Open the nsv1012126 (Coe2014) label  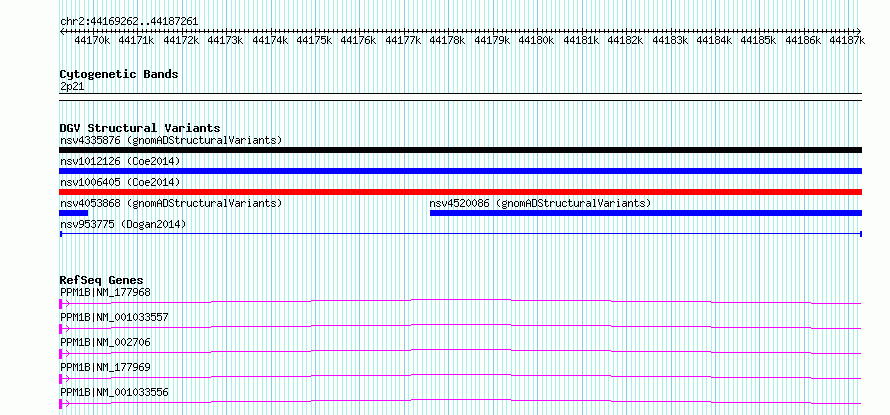120,161
